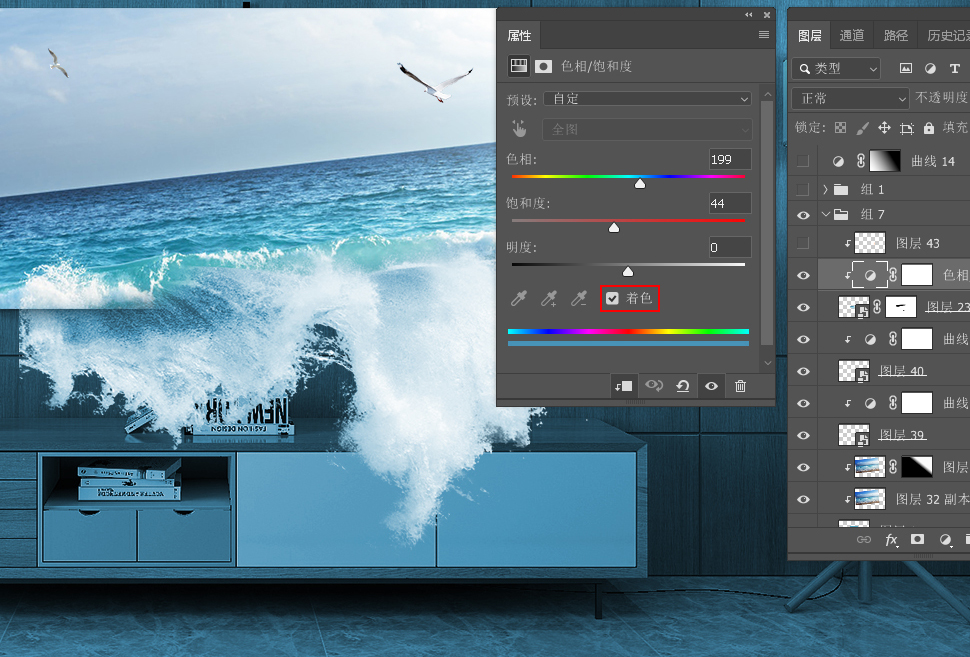Filter layers by type layers icon

[954, 68]
